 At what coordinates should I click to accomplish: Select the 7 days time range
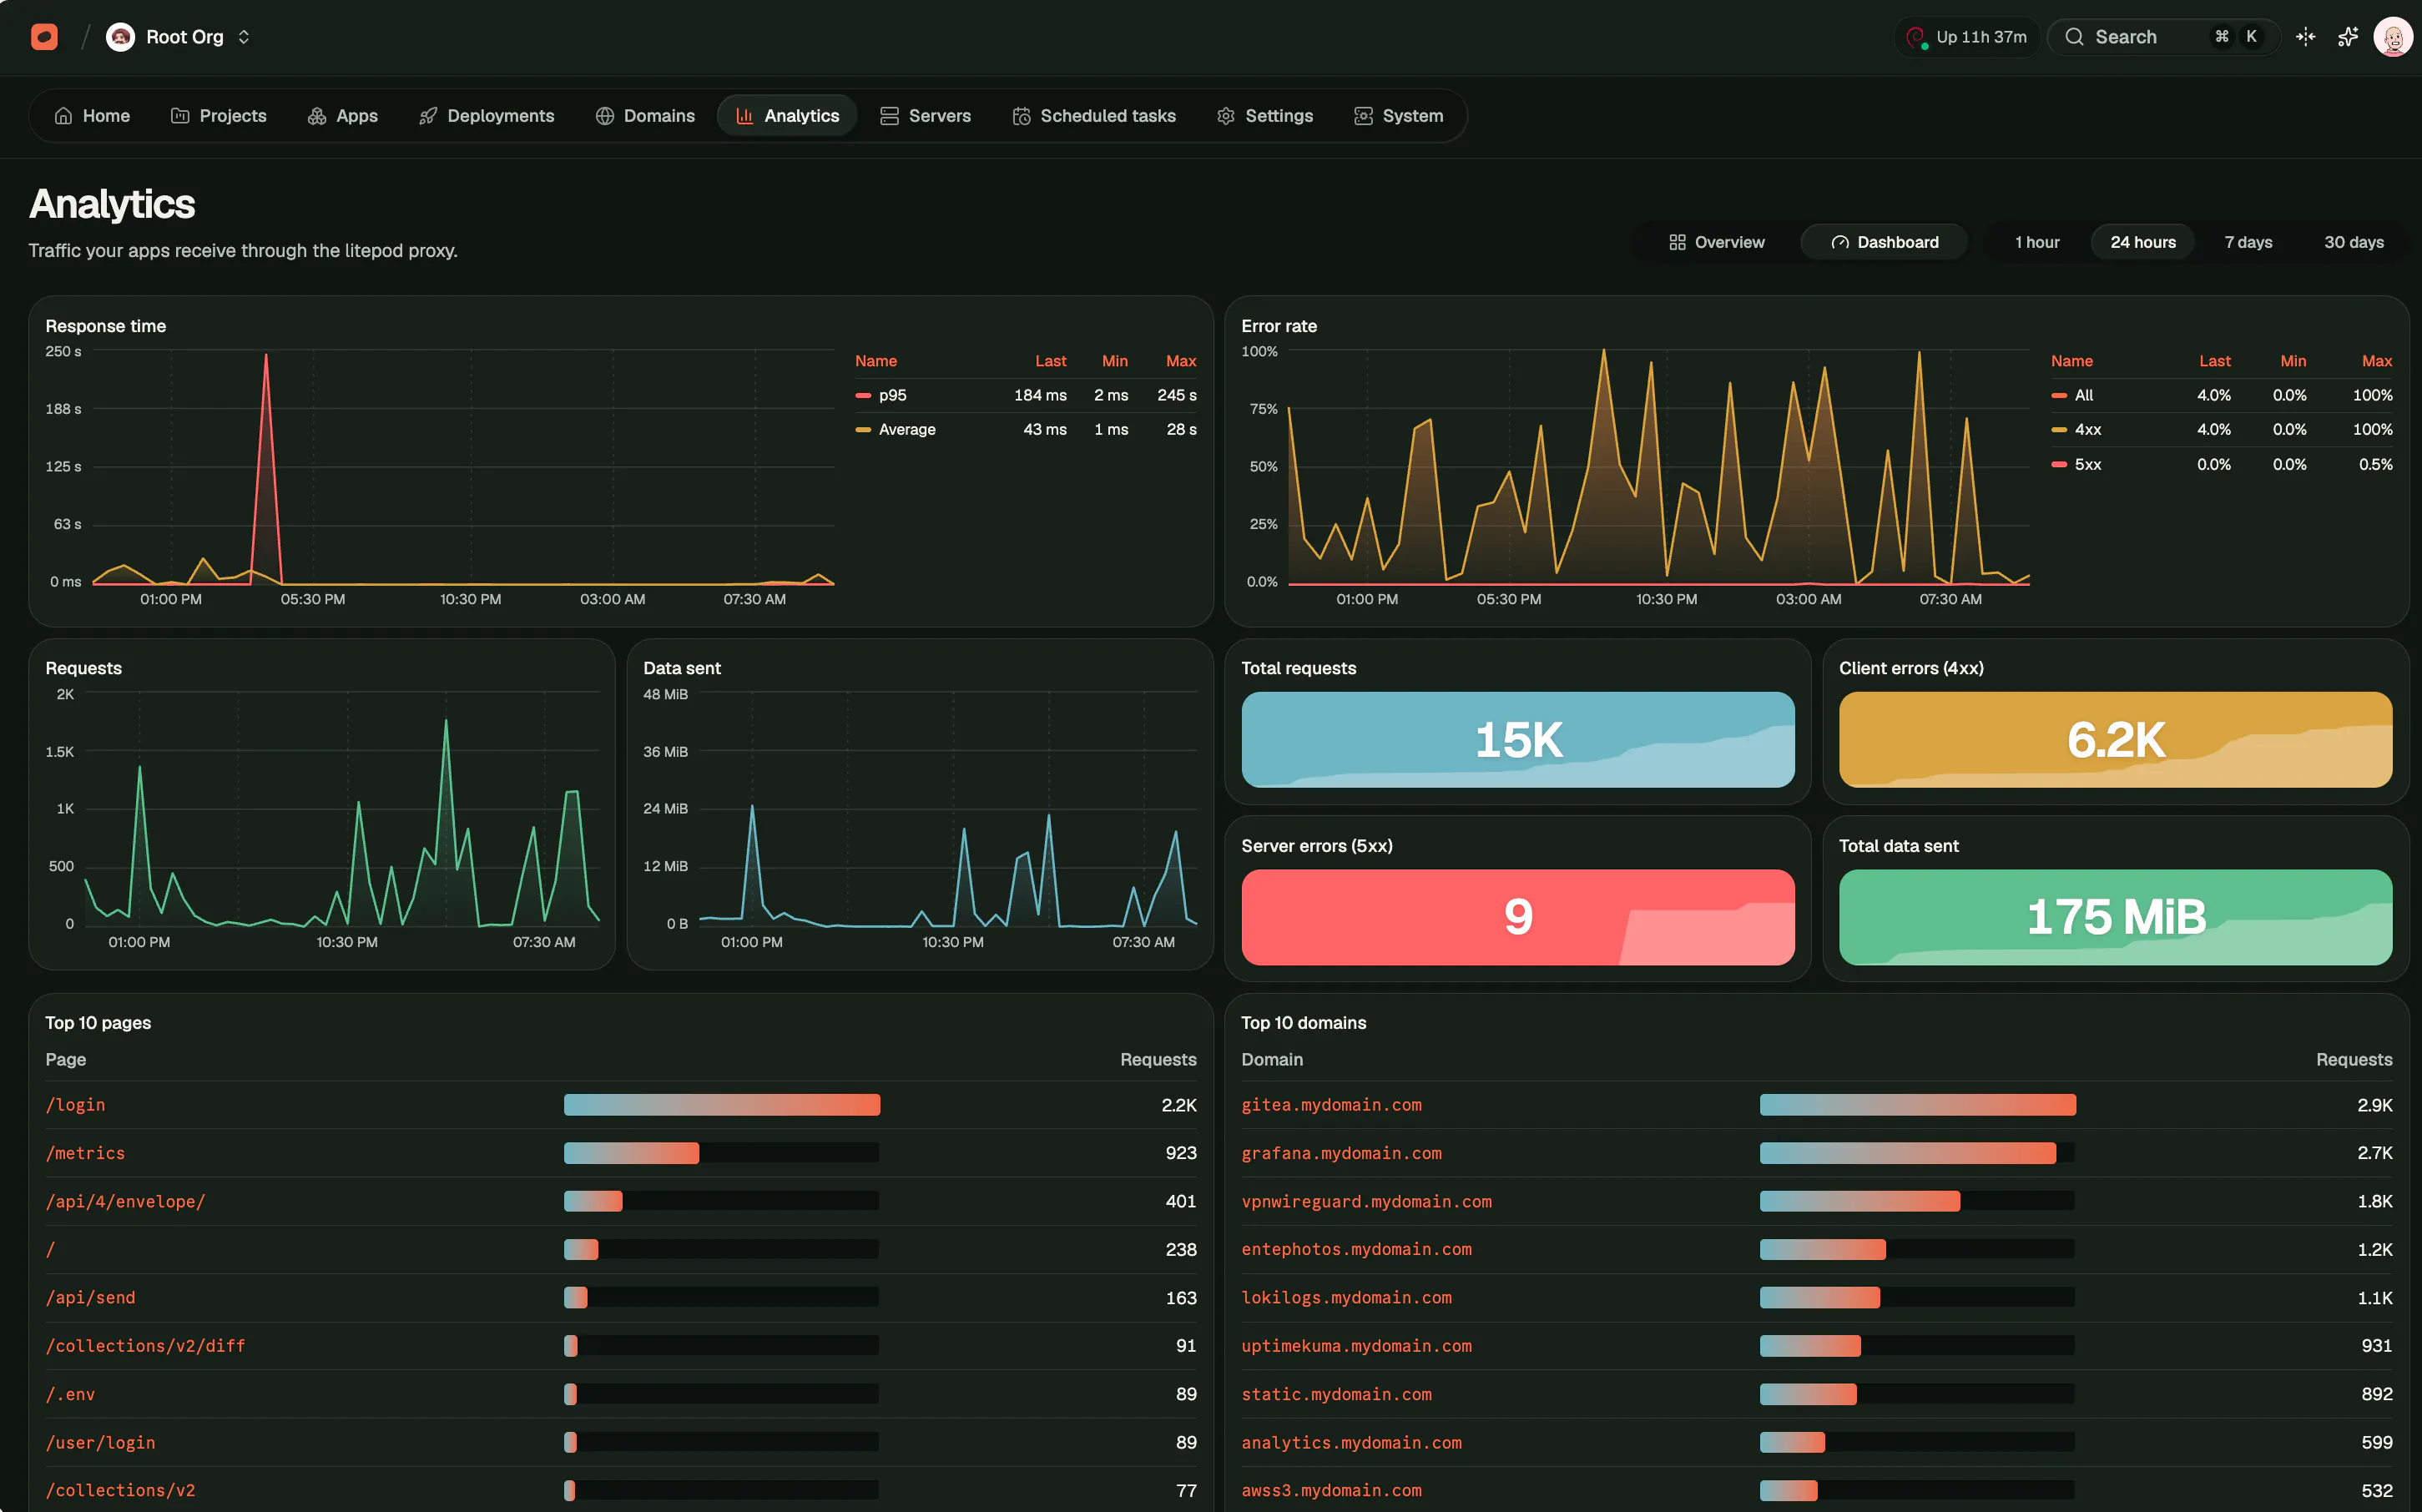[x=2248, y=242]
